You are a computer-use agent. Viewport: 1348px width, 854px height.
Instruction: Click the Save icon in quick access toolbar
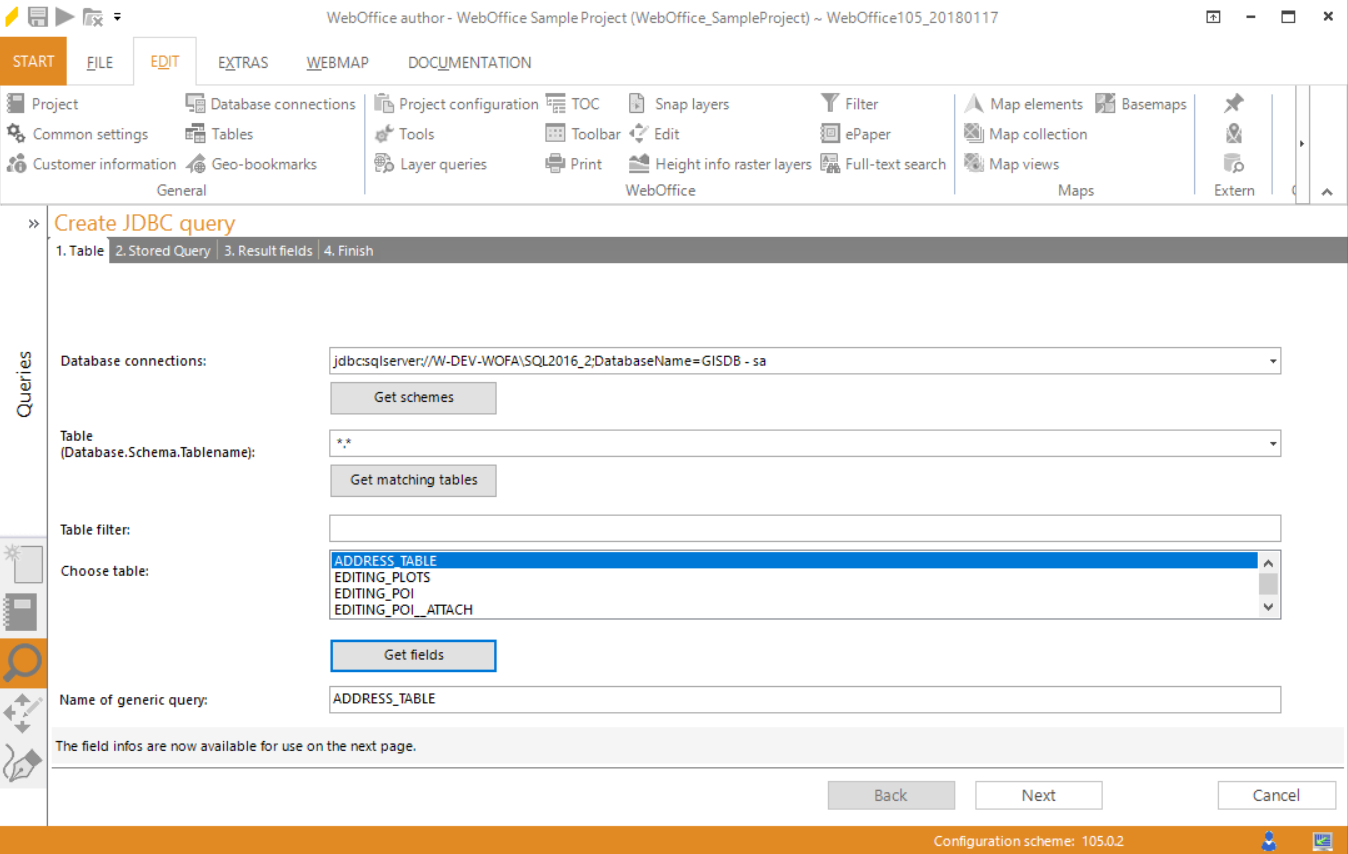[37, 15]
